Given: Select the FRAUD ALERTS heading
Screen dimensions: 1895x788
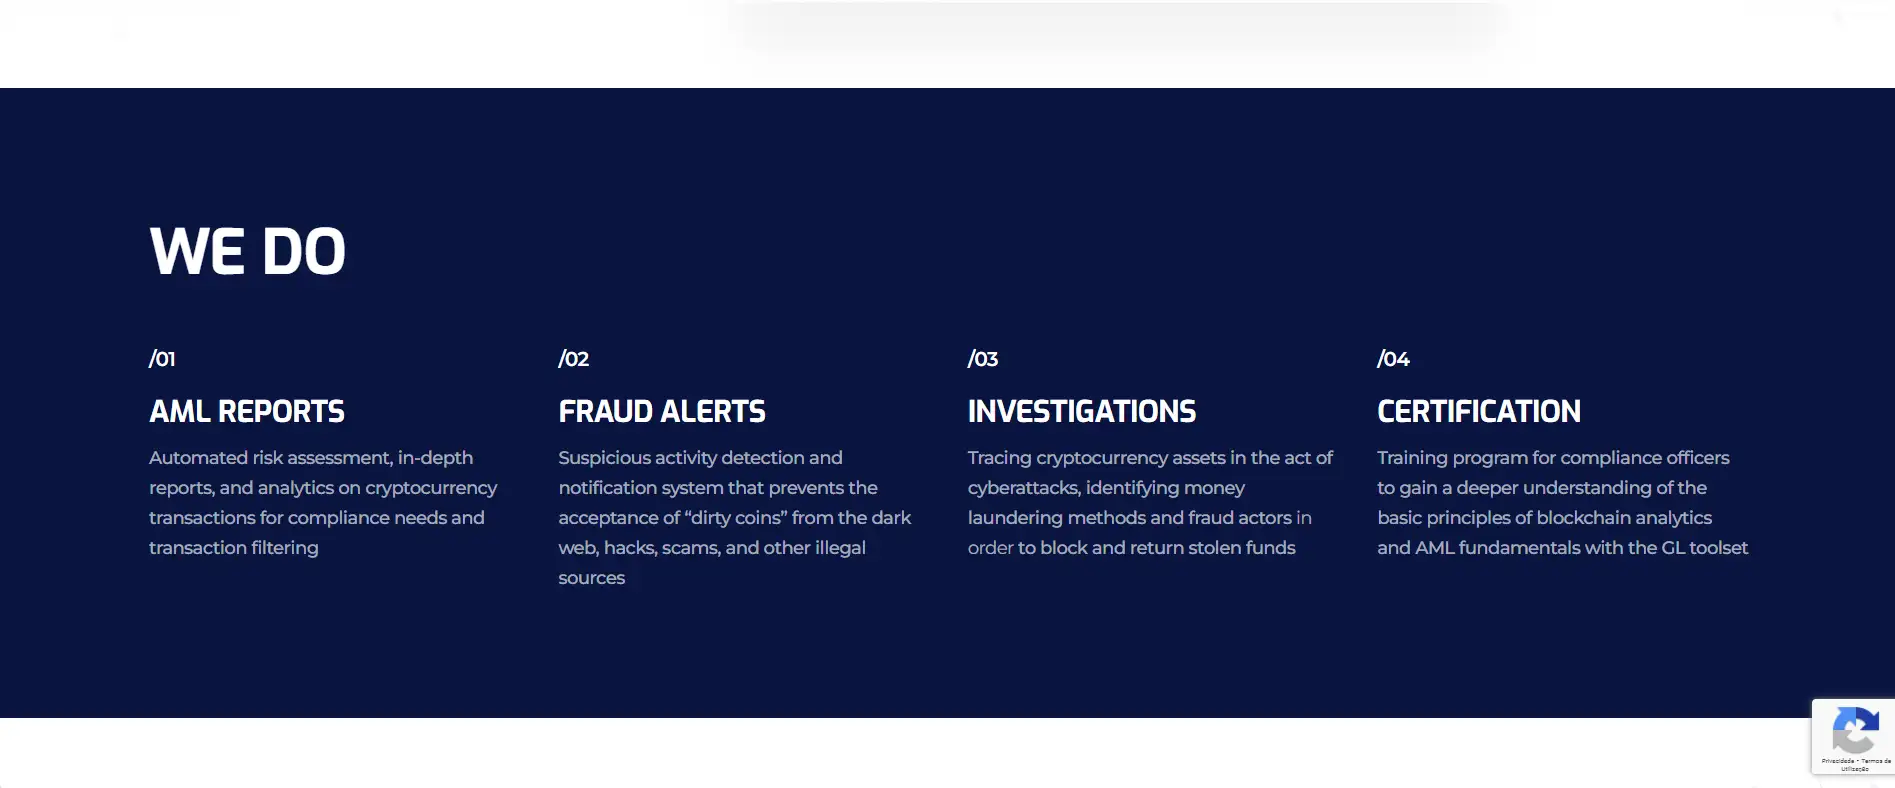Looking at the screenshot, I should [x=661, y=411].
